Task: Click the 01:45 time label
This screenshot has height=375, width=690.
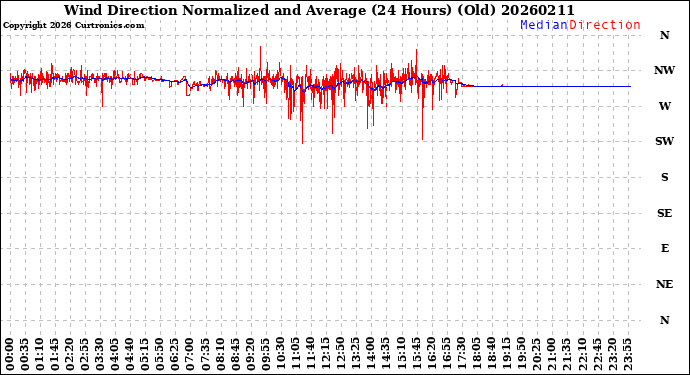Action: (55, 355)
